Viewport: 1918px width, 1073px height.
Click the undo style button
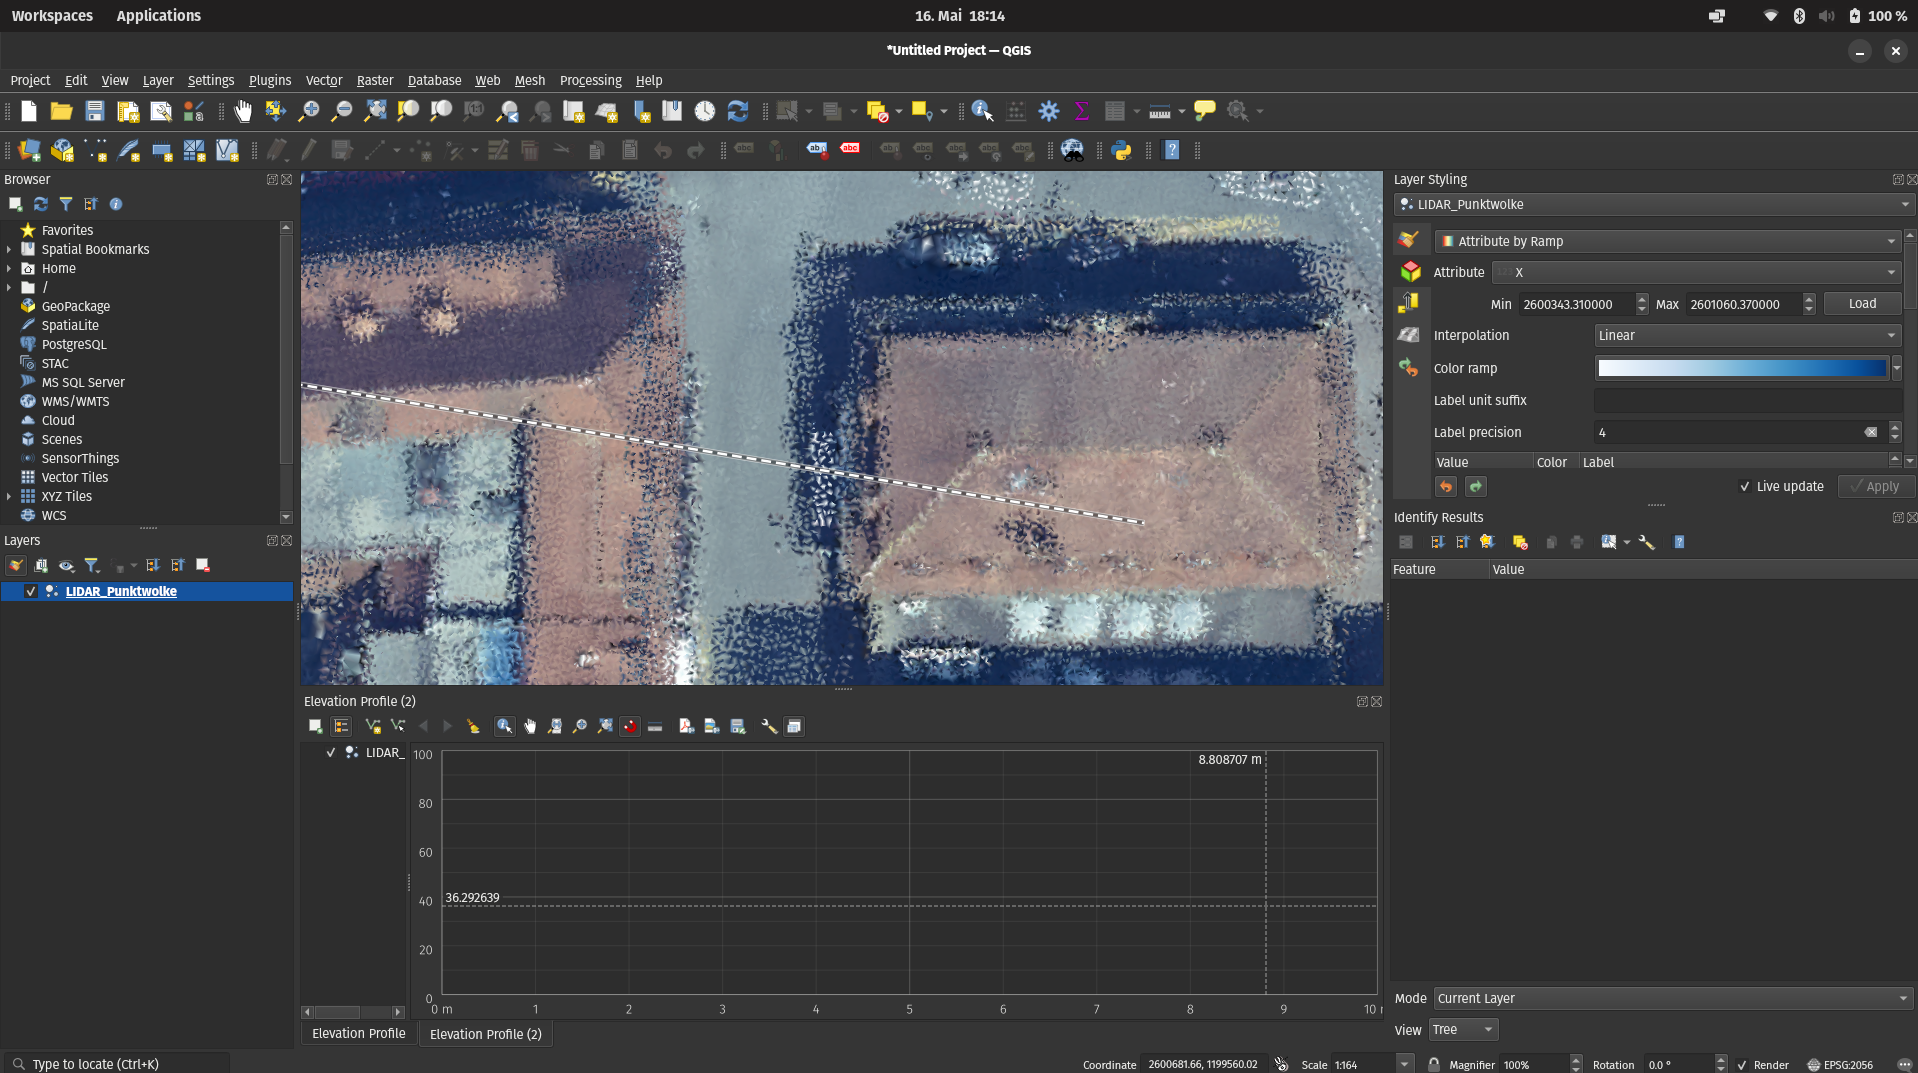coord(1446,486)
